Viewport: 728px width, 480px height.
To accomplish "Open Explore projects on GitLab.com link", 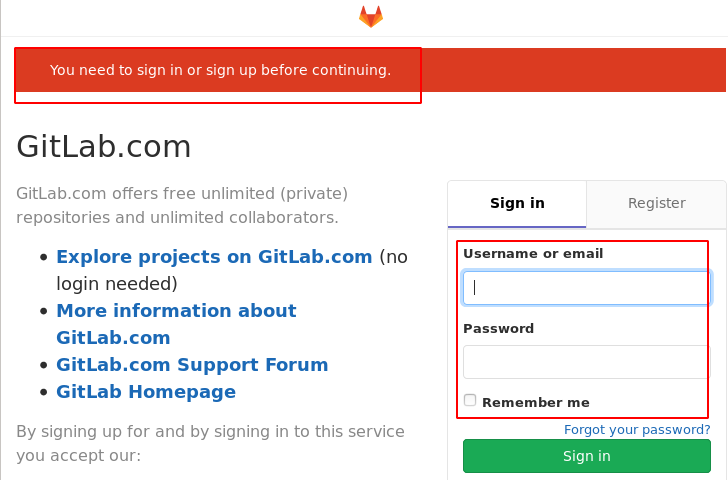I will pyautogui.click(x=214, y=257).
